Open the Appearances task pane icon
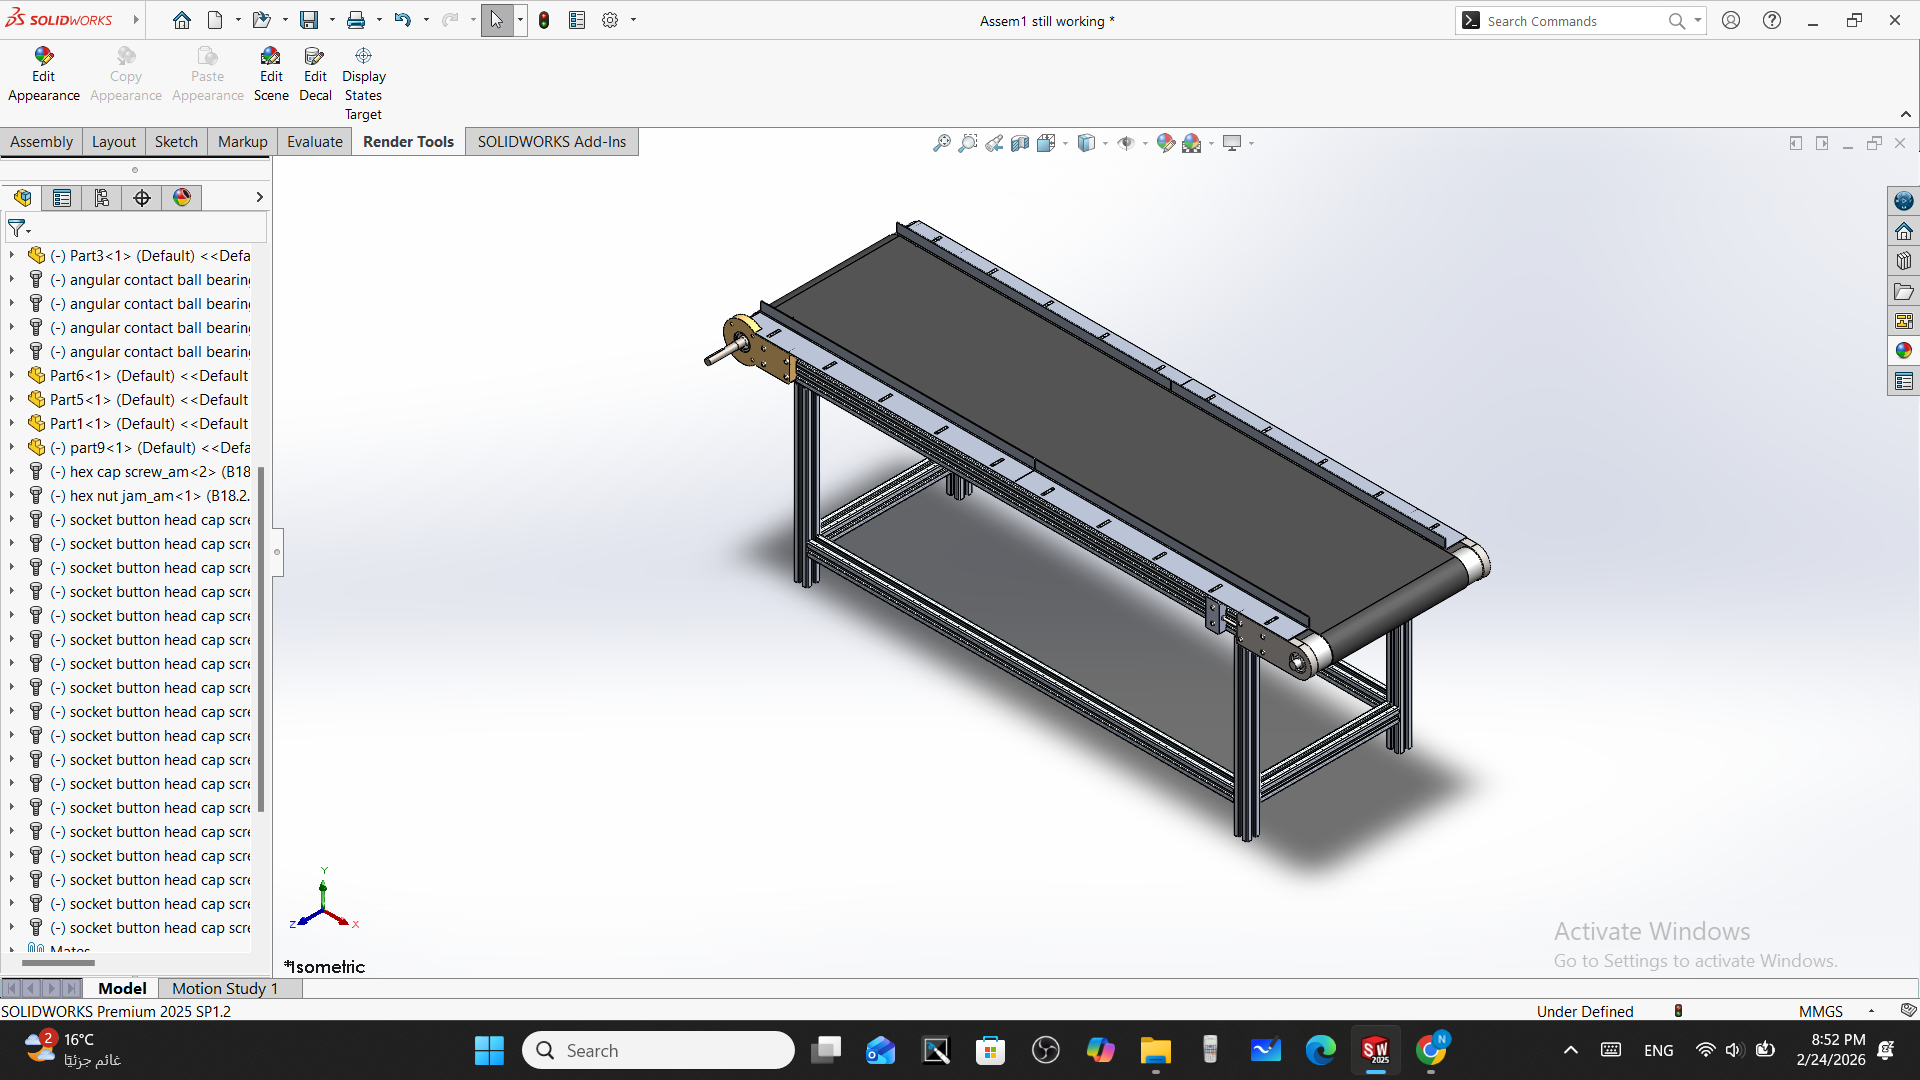Image resolution: width=1920 pixels, height=1080 pixels. [x=1903, y=351]
